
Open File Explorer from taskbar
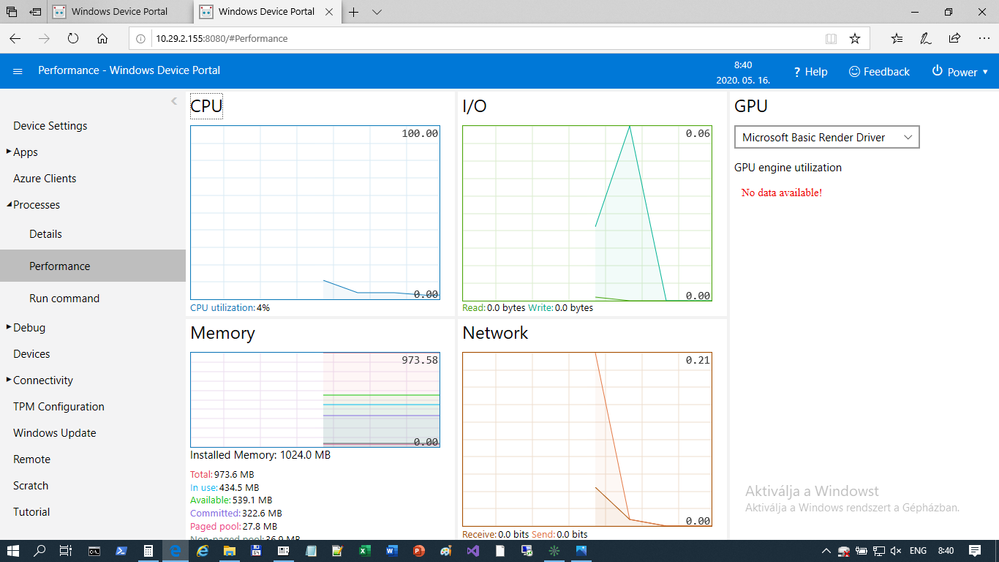[229, 551]
